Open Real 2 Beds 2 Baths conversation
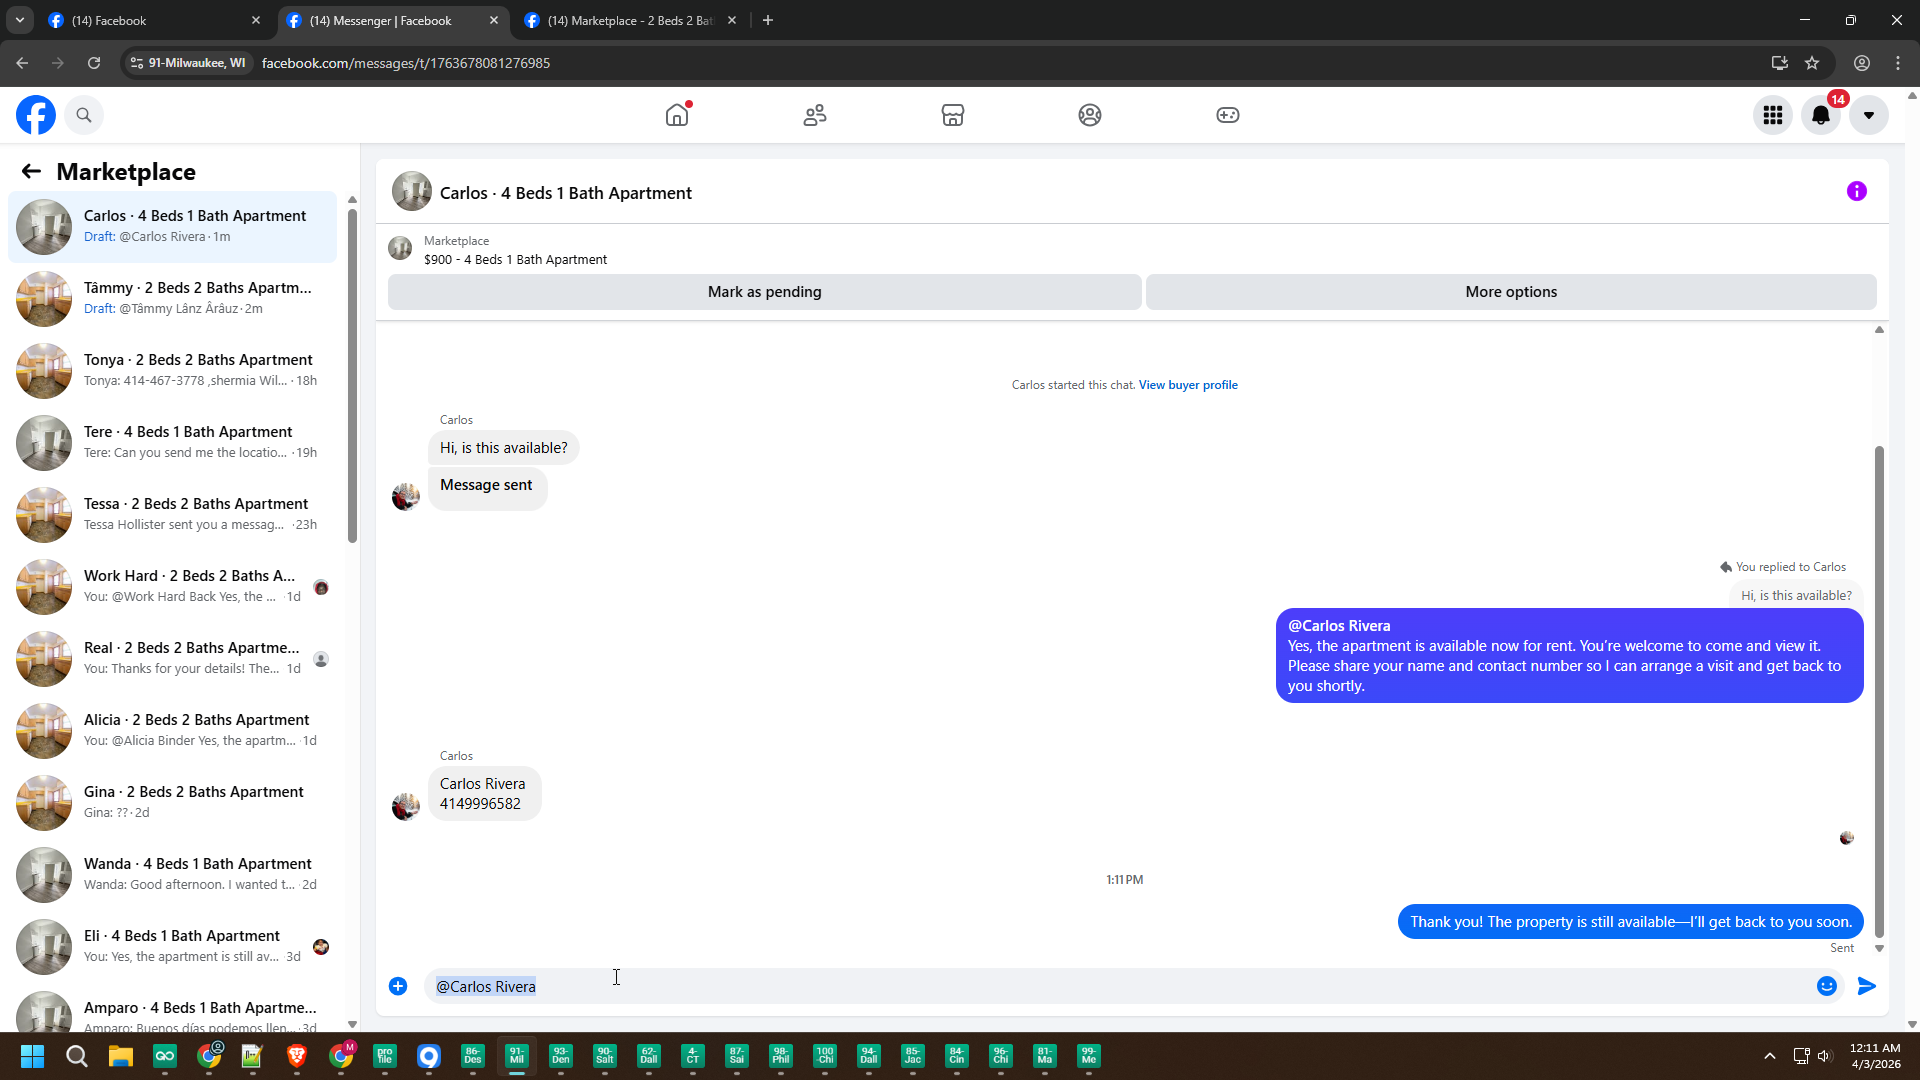The width and height of the screenshot is (1920, 1080). pyautogui.click(x=172, y=658)
